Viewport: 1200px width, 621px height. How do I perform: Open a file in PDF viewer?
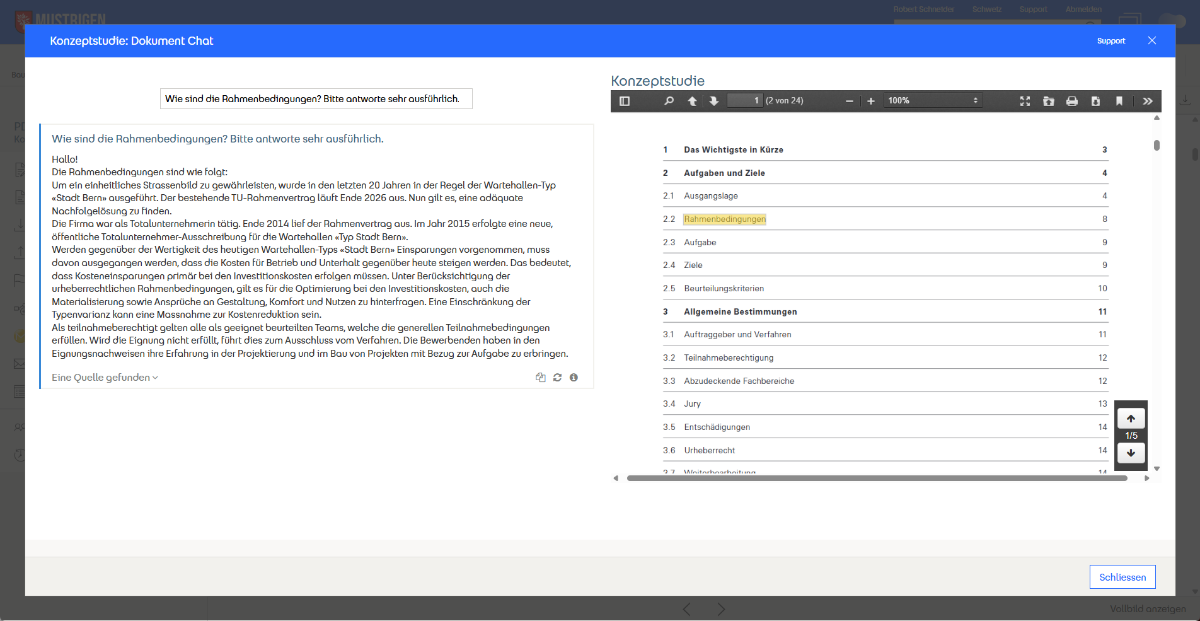tap(1048, 101)
